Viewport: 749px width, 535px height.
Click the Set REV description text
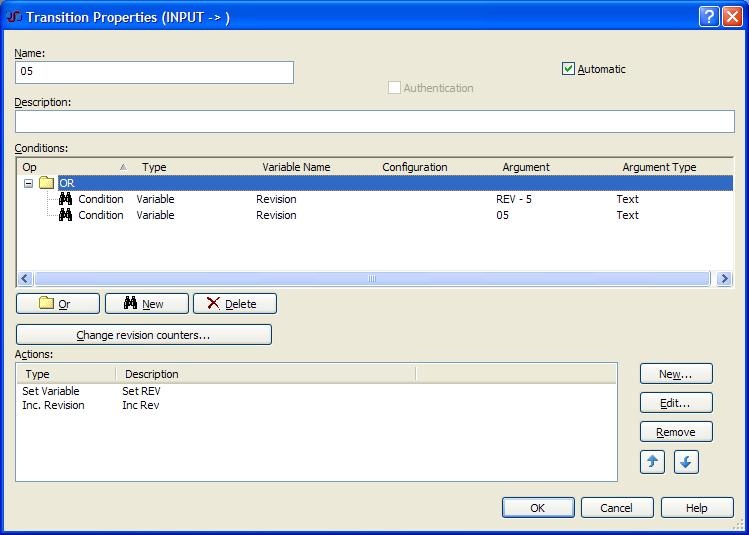pos(141,391)
